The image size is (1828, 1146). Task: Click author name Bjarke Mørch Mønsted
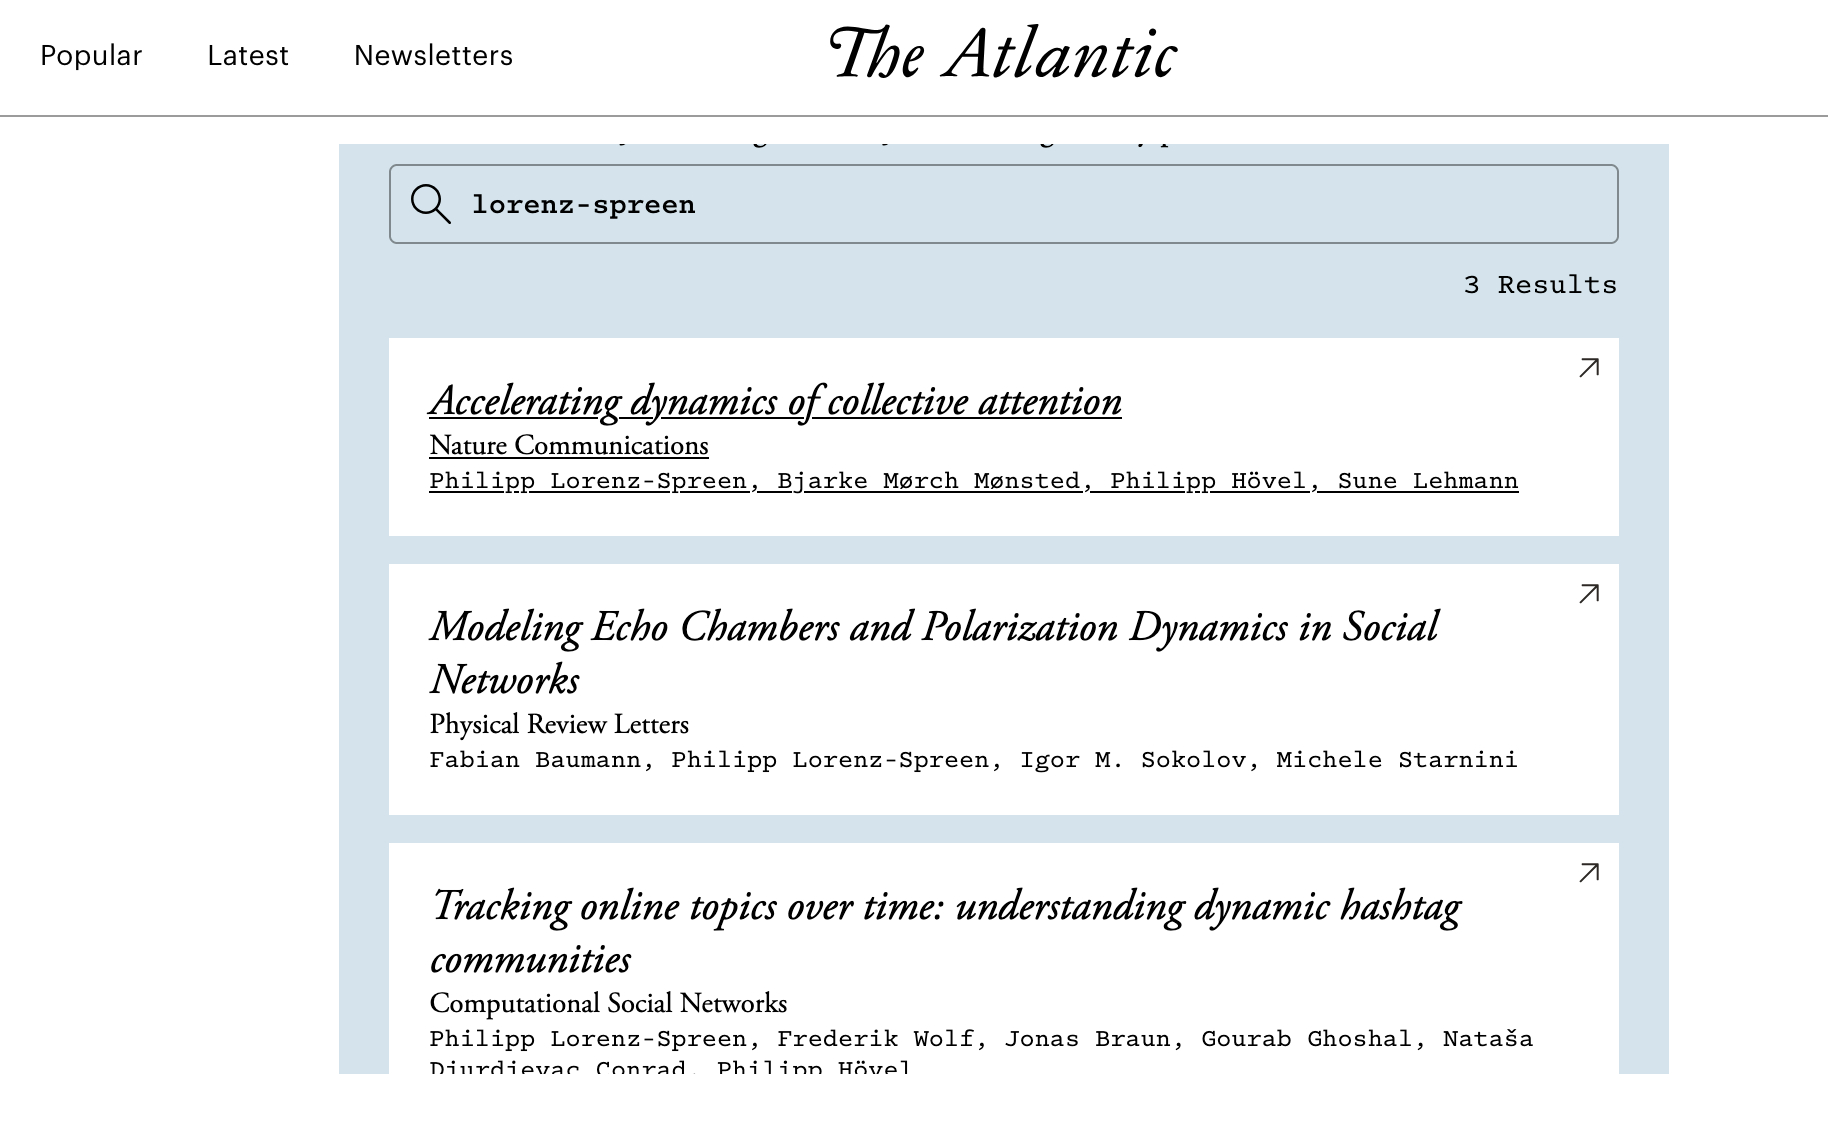tap(928, 481)
